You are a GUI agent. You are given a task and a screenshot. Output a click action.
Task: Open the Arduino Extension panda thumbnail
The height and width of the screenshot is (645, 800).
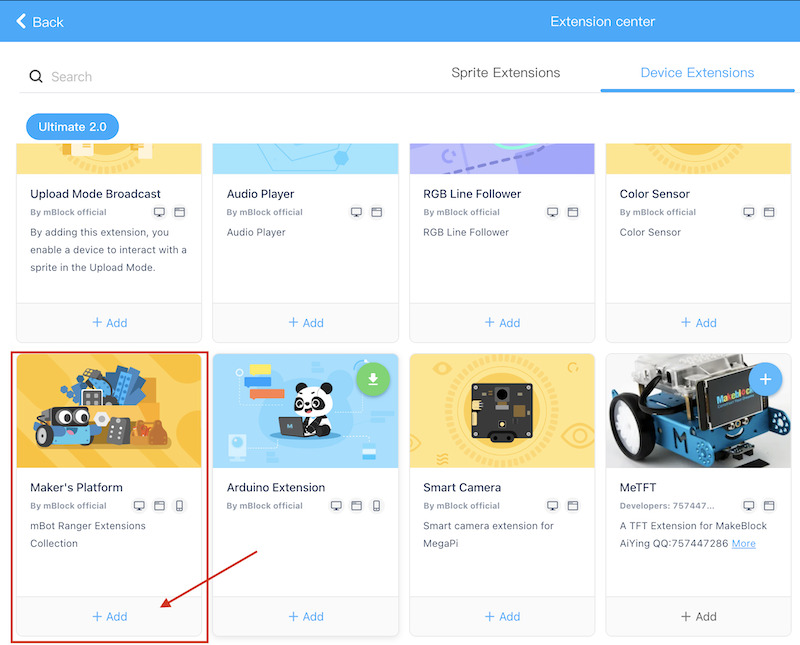306,411
